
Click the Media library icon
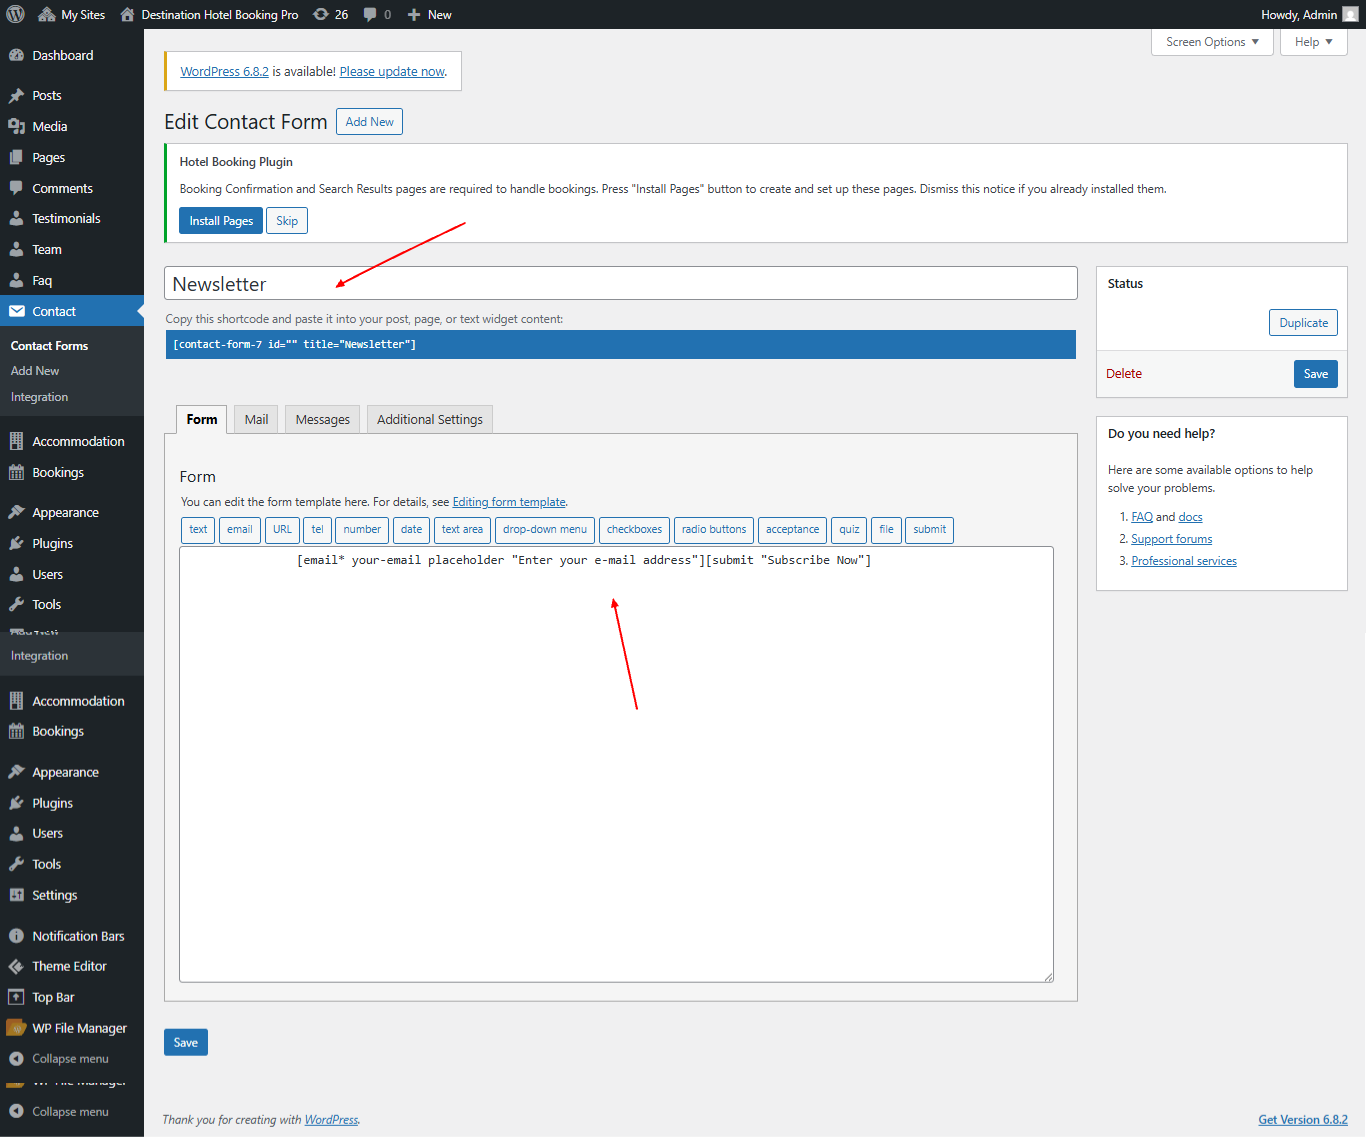[16, 126]
